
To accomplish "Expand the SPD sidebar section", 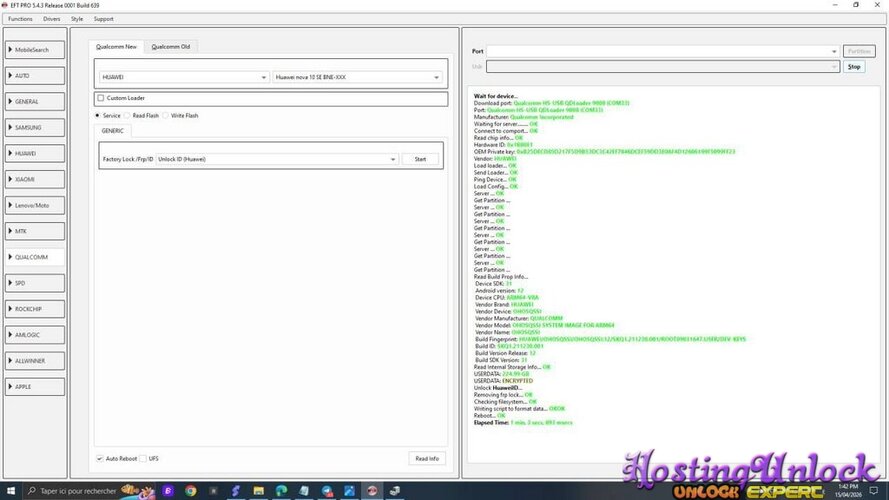I will [35, 283].
